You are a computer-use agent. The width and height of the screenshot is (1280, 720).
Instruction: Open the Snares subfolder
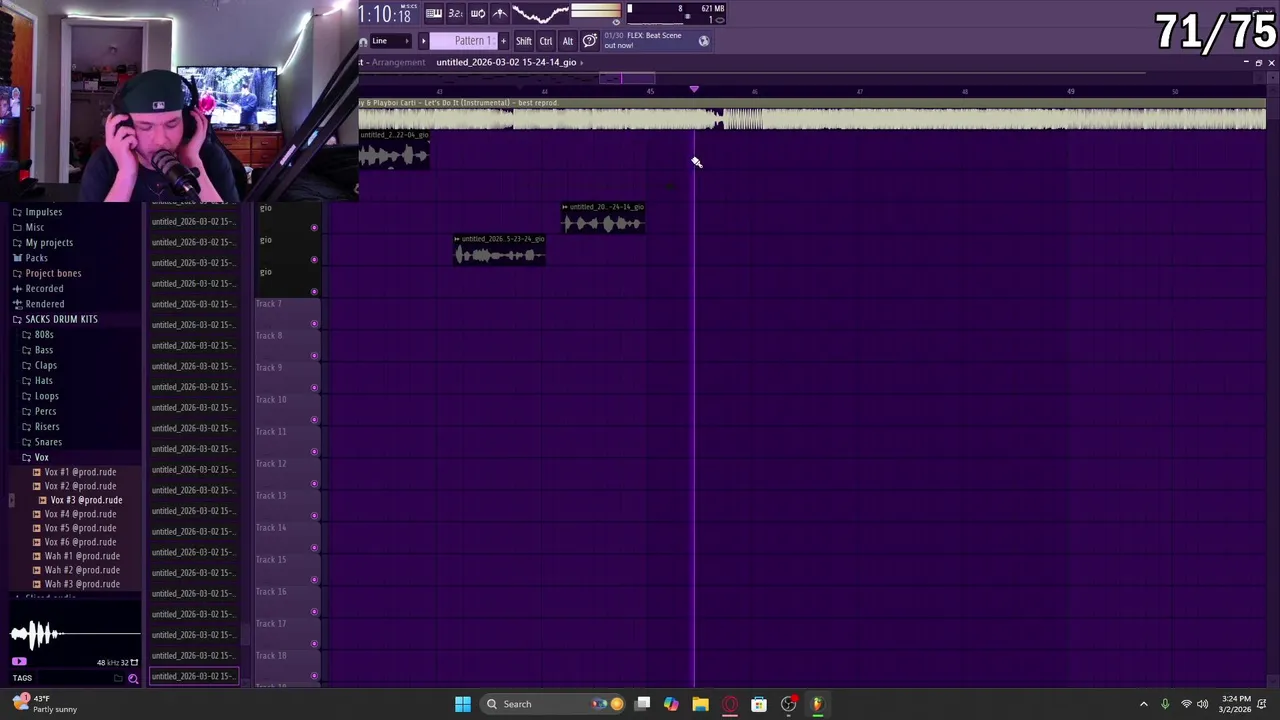tap(48, 442)
